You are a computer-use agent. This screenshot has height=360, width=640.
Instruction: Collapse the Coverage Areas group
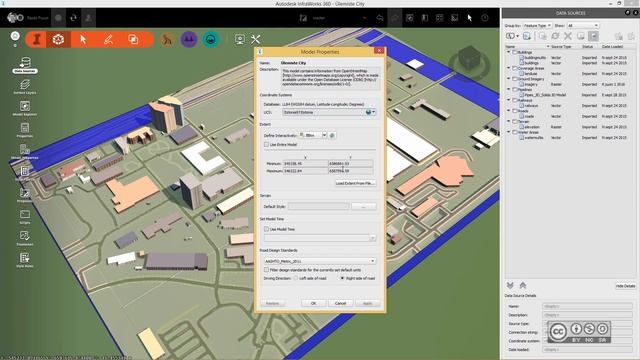[509, 68]
